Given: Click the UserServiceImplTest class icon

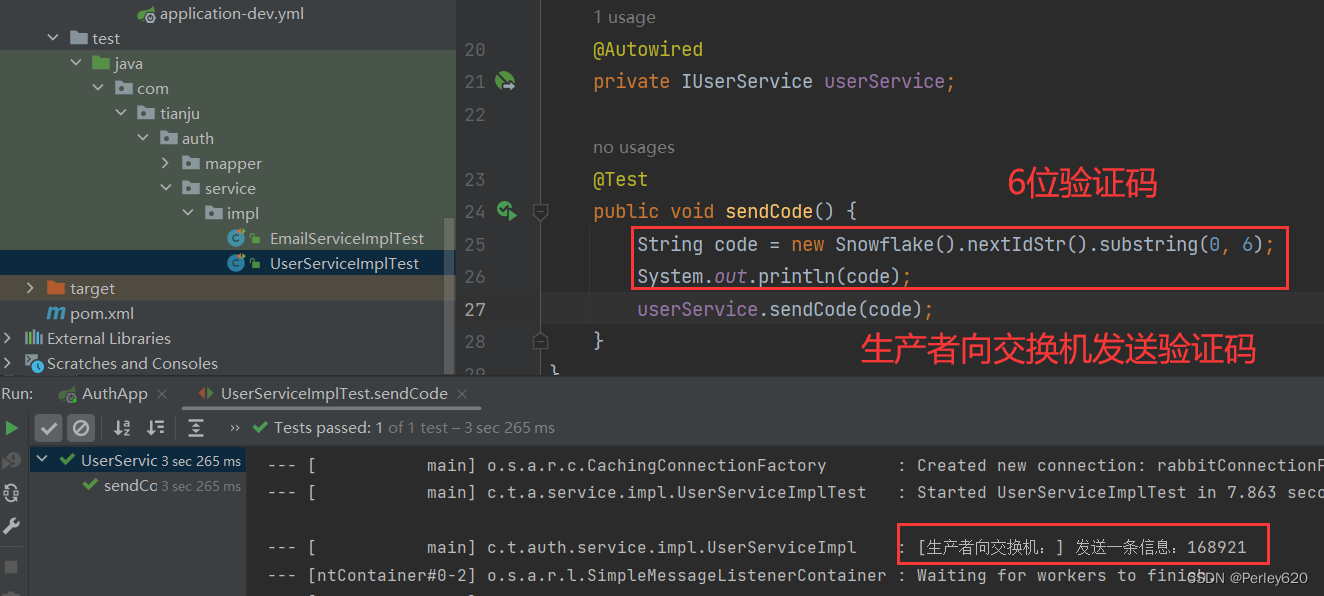Looking at the screenshot, I should 237,264.
